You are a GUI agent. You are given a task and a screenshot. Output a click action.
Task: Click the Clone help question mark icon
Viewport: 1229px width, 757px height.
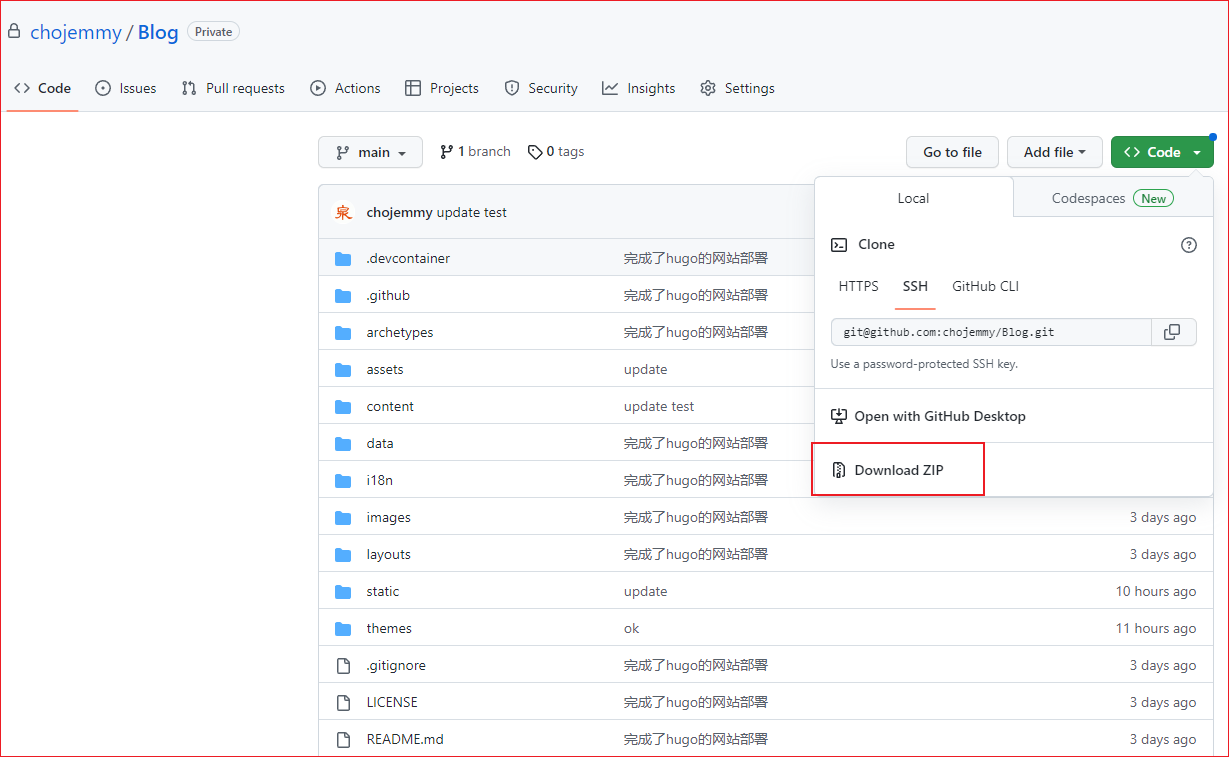pyautogui.click(x=1189, y=245)
